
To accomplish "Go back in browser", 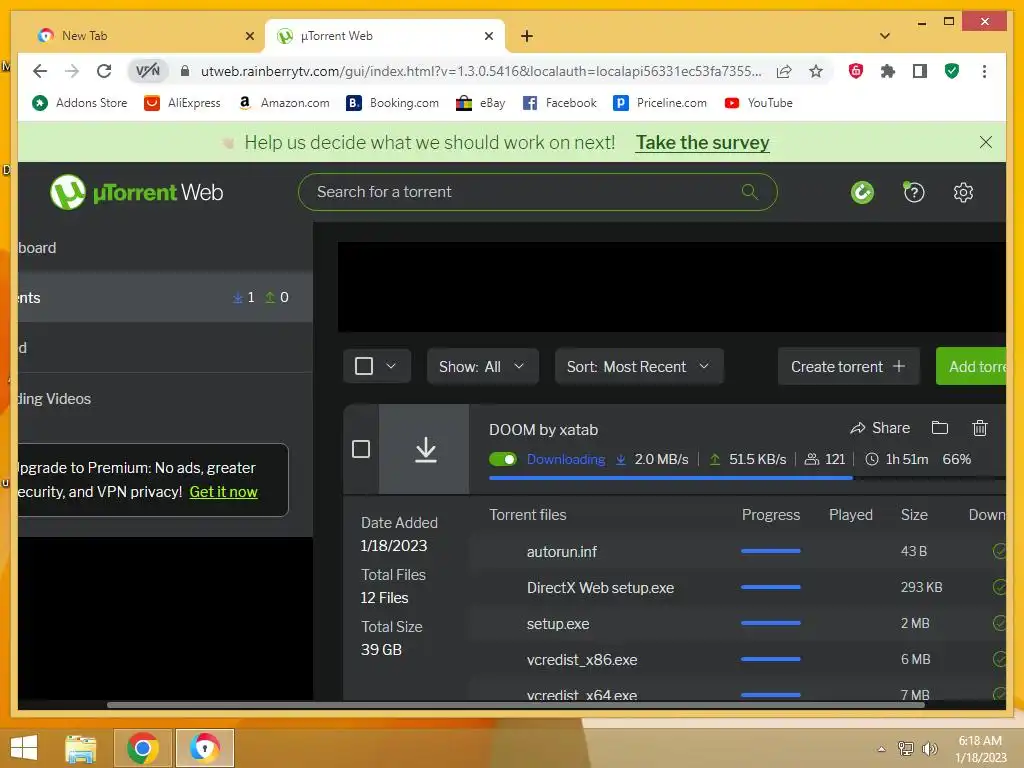I will point(40,71).
